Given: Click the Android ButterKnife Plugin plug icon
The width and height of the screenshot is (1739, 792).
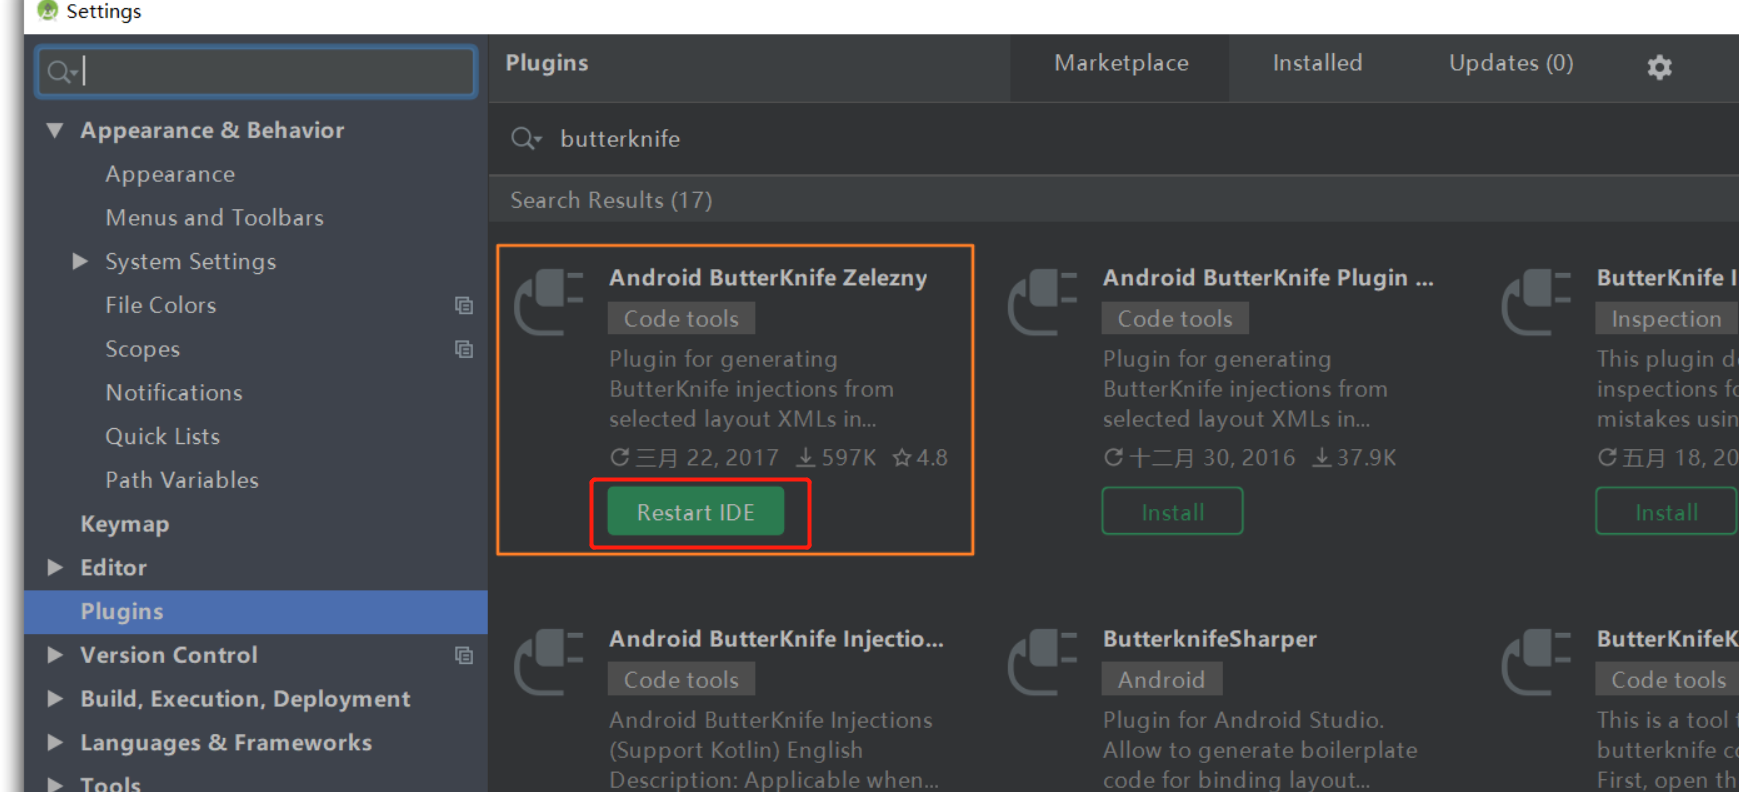Looking at the screenshot, I should (1042, 302).
